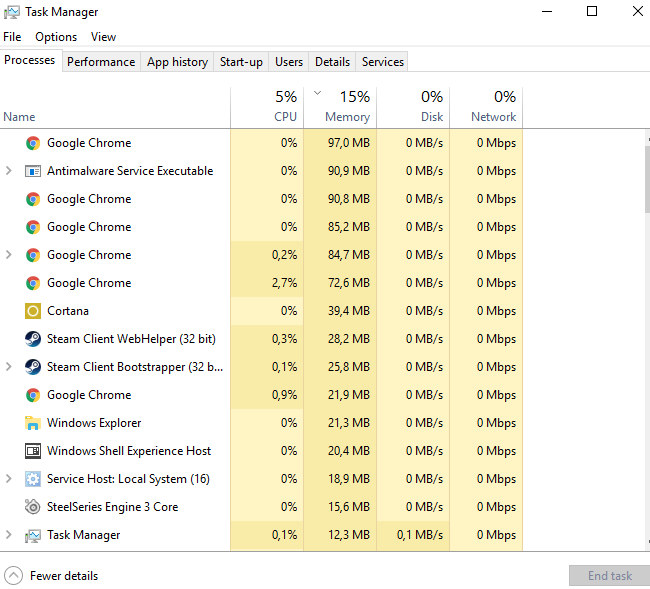Click the Windows Explorer folder icon
Screen dimensions: 650x589
tap(33, 423)
